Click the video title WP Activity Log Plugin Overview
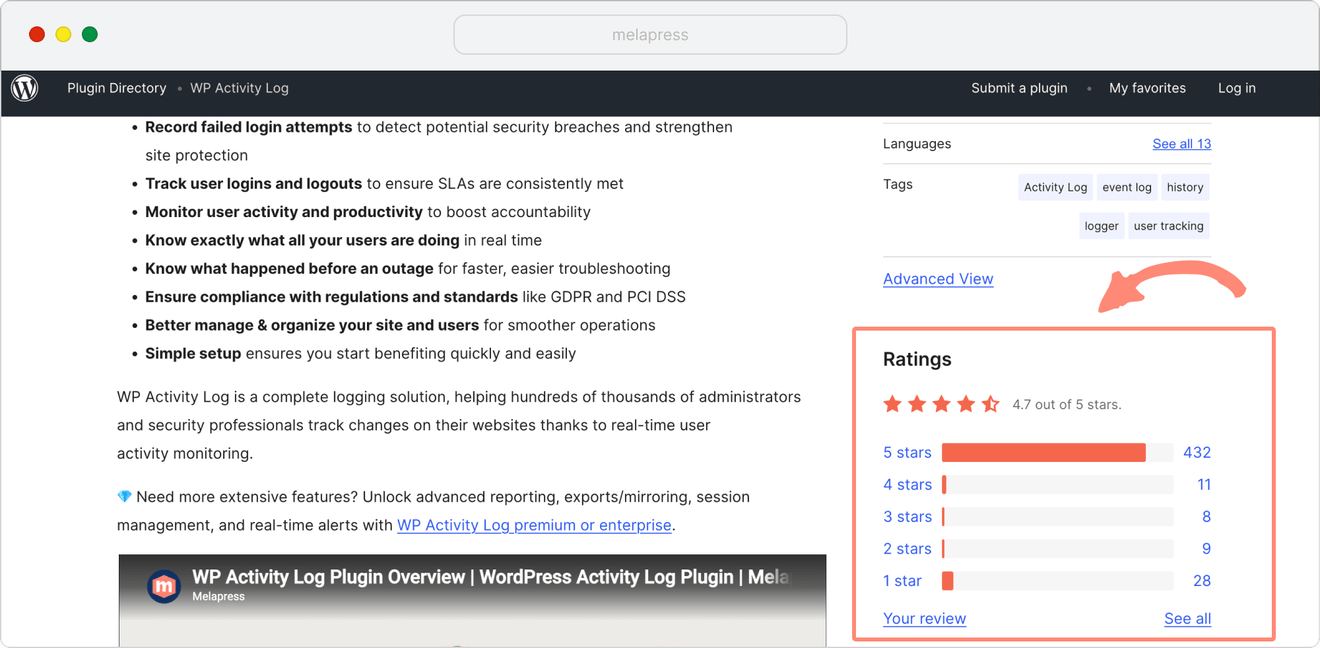 490,577
